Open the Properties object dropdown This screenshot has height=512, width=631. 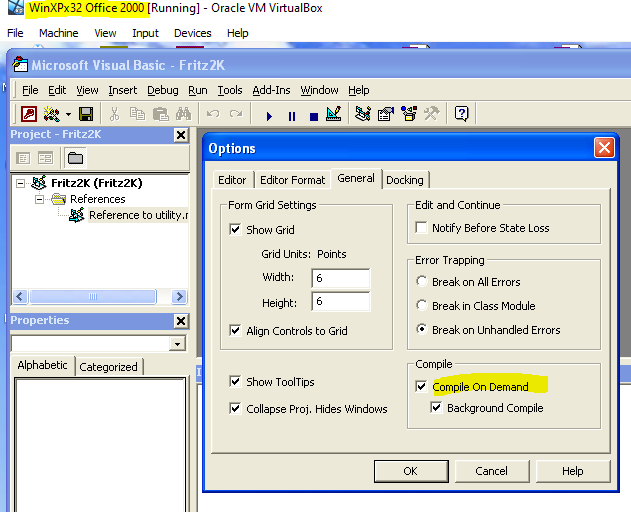(x=177, y=344)
